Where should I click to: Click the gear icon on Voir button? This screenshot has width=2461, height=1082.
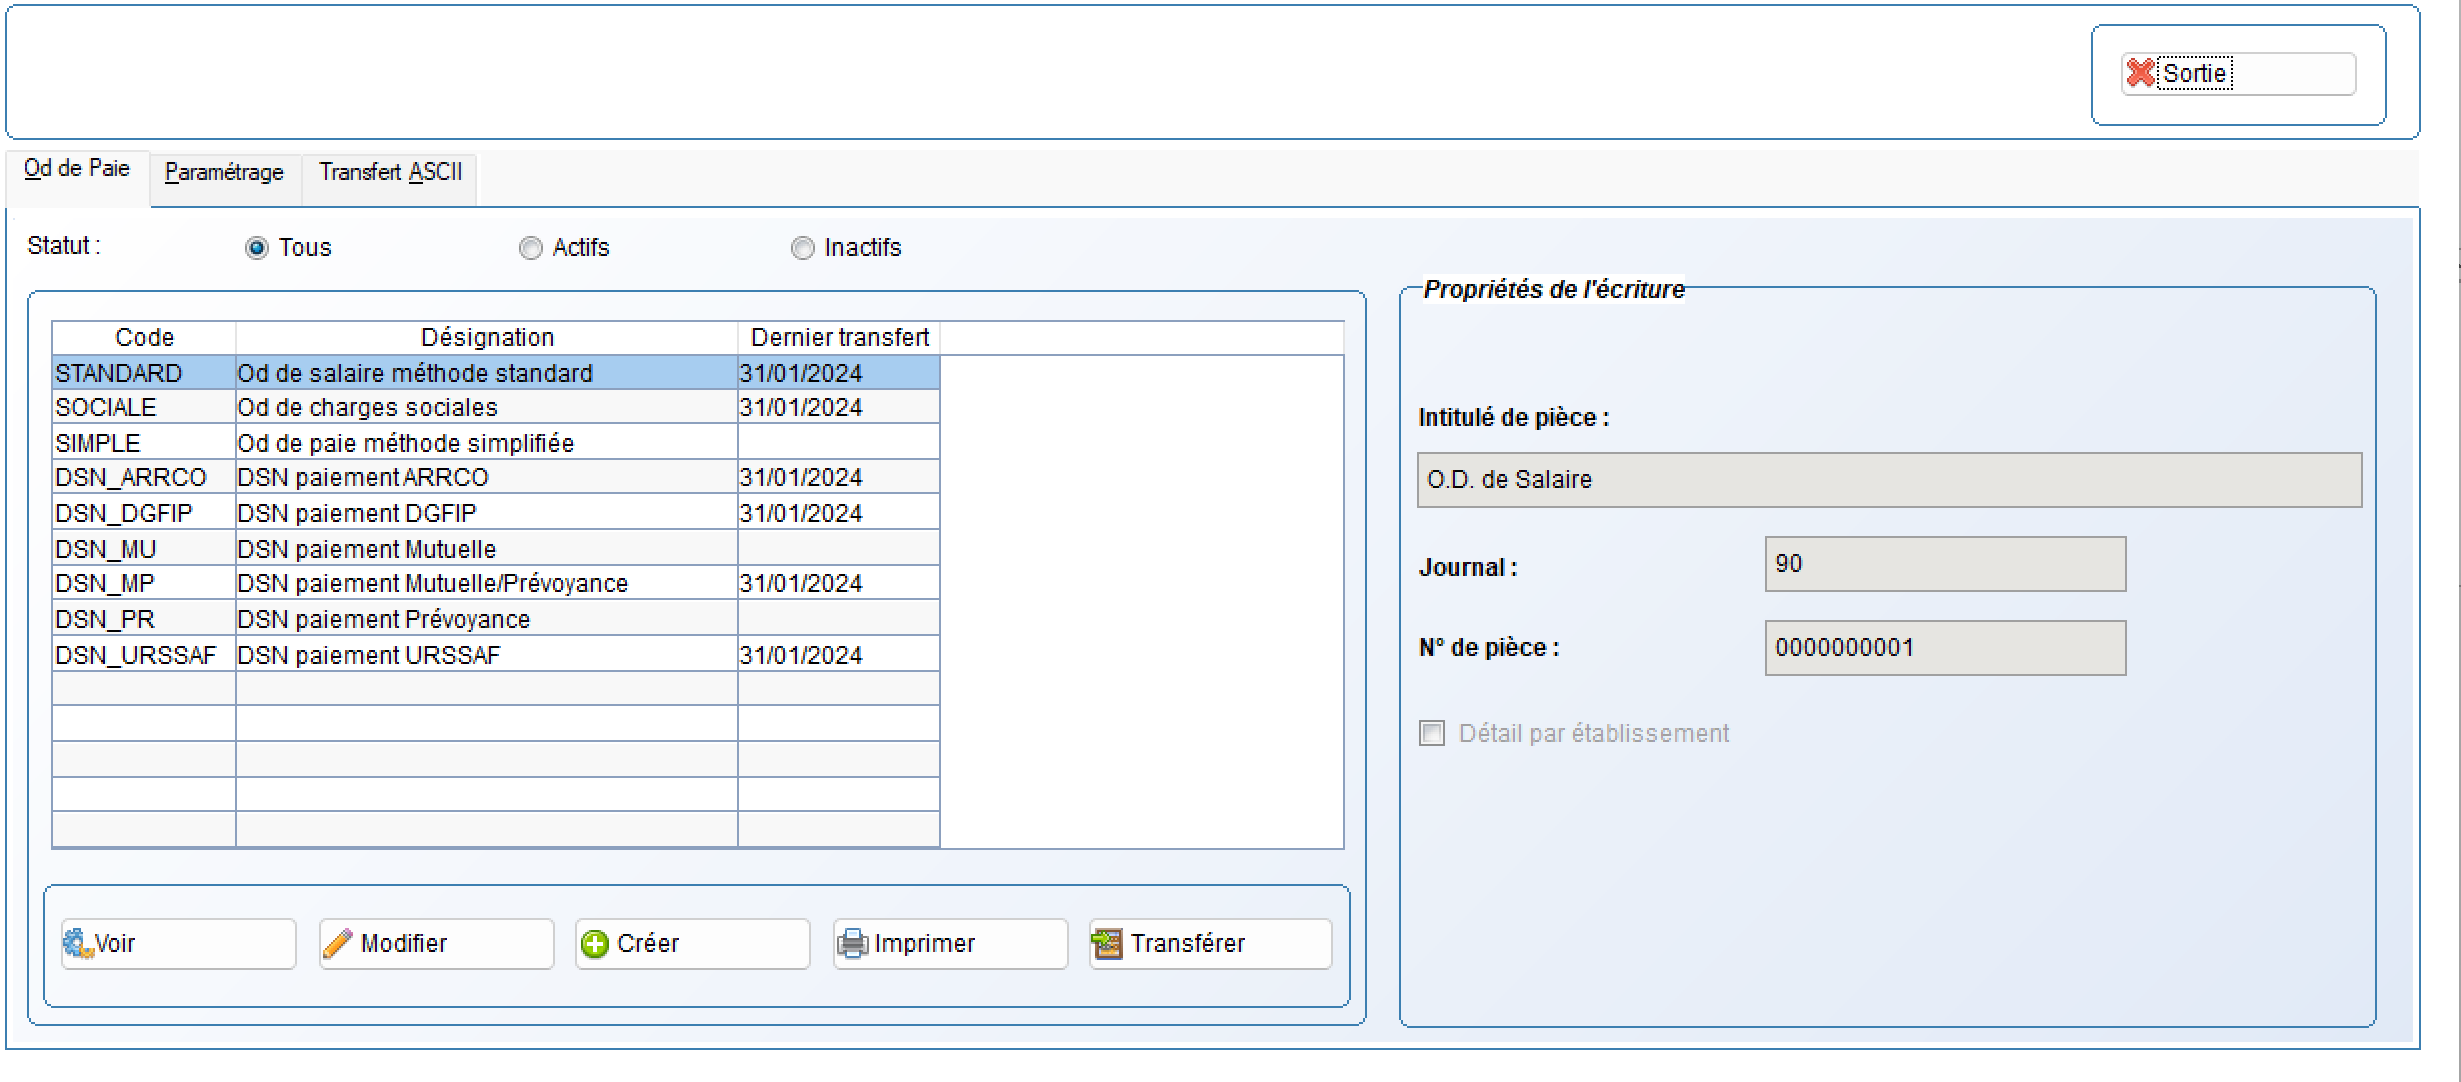pyautogui.click(x=78, y=943)
